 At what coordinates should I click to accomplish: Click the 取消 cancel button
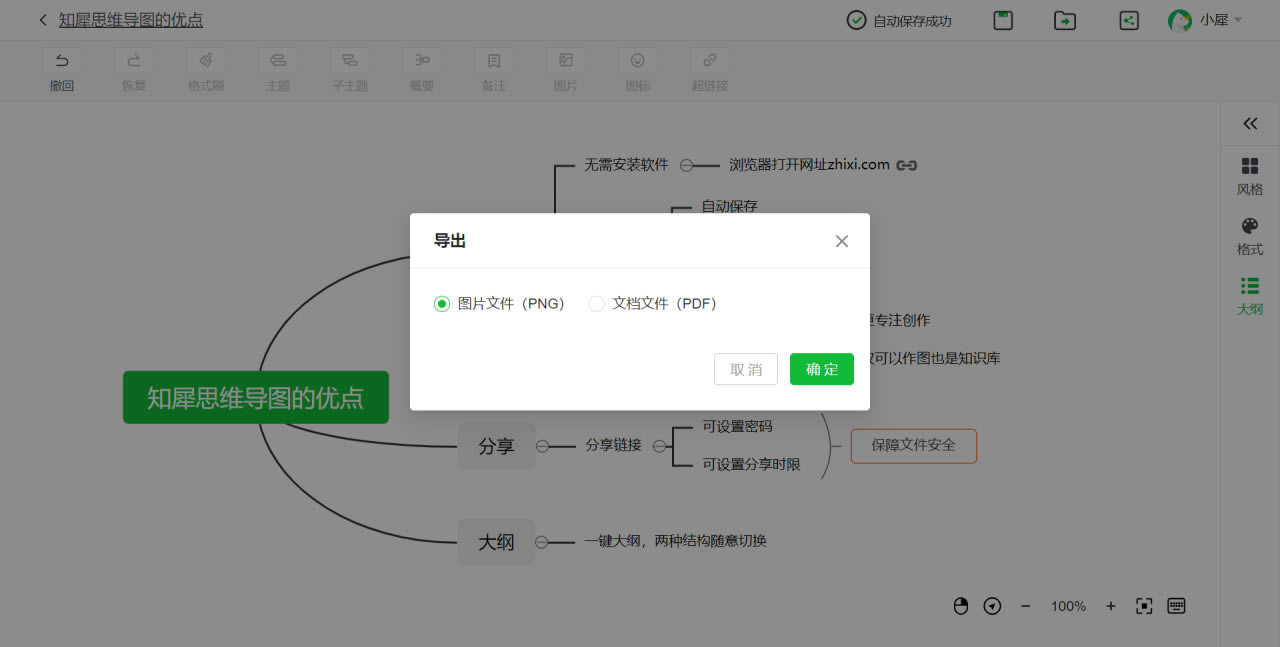[x=746, y=369]
